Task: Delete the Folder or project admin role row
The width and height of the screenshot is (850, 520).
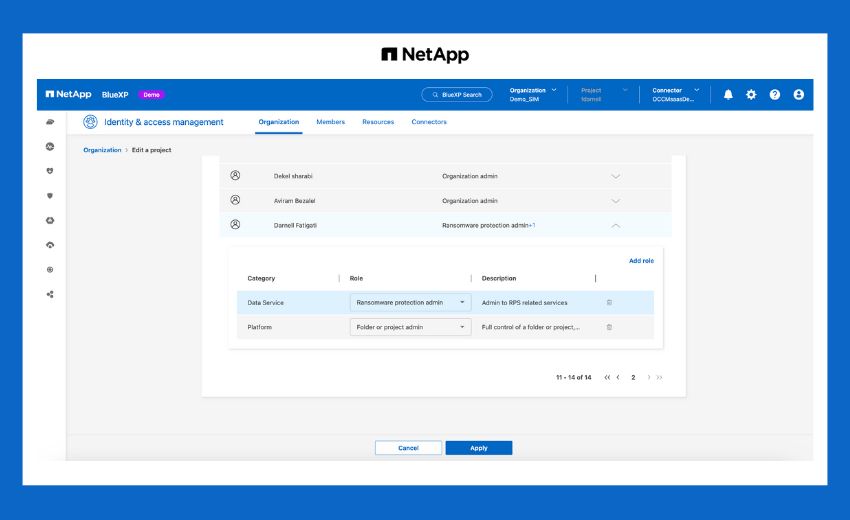Action: 609,327
